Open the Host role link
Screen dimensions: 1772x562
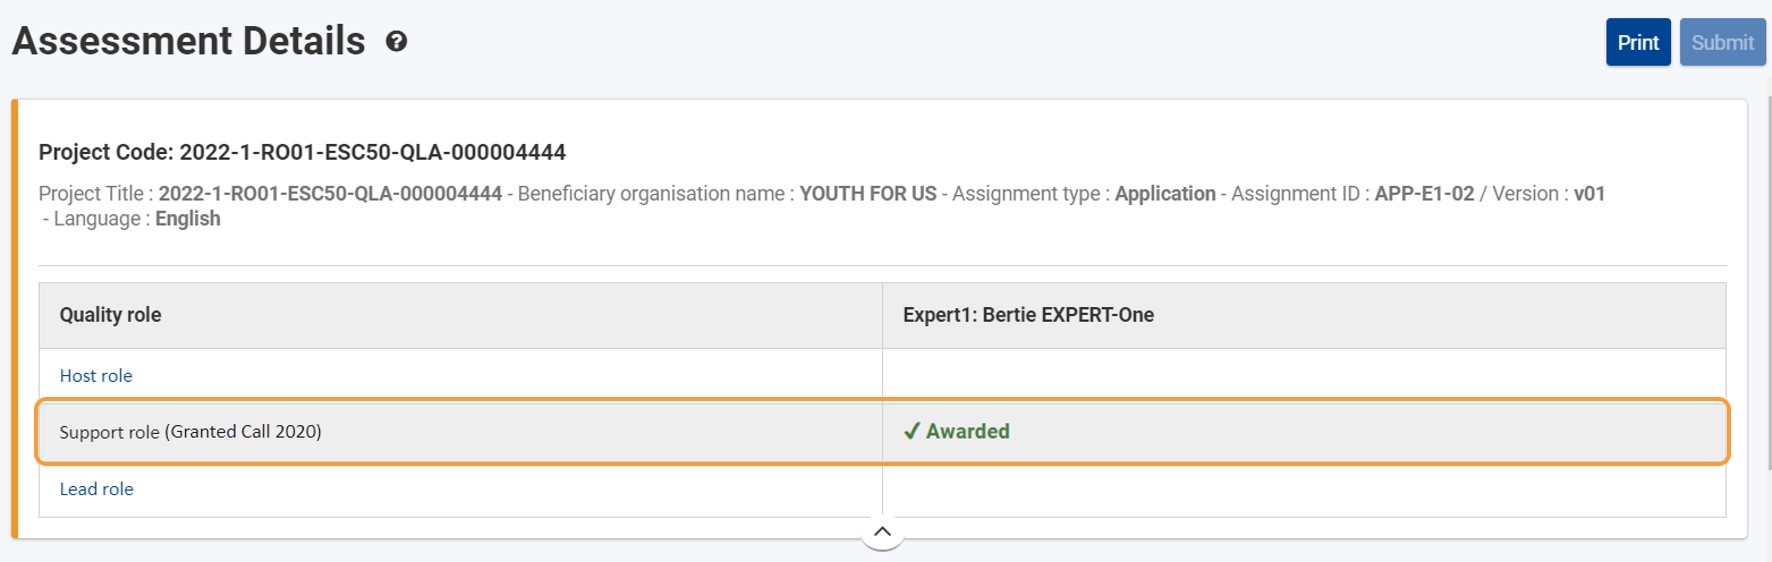[96, 376]
